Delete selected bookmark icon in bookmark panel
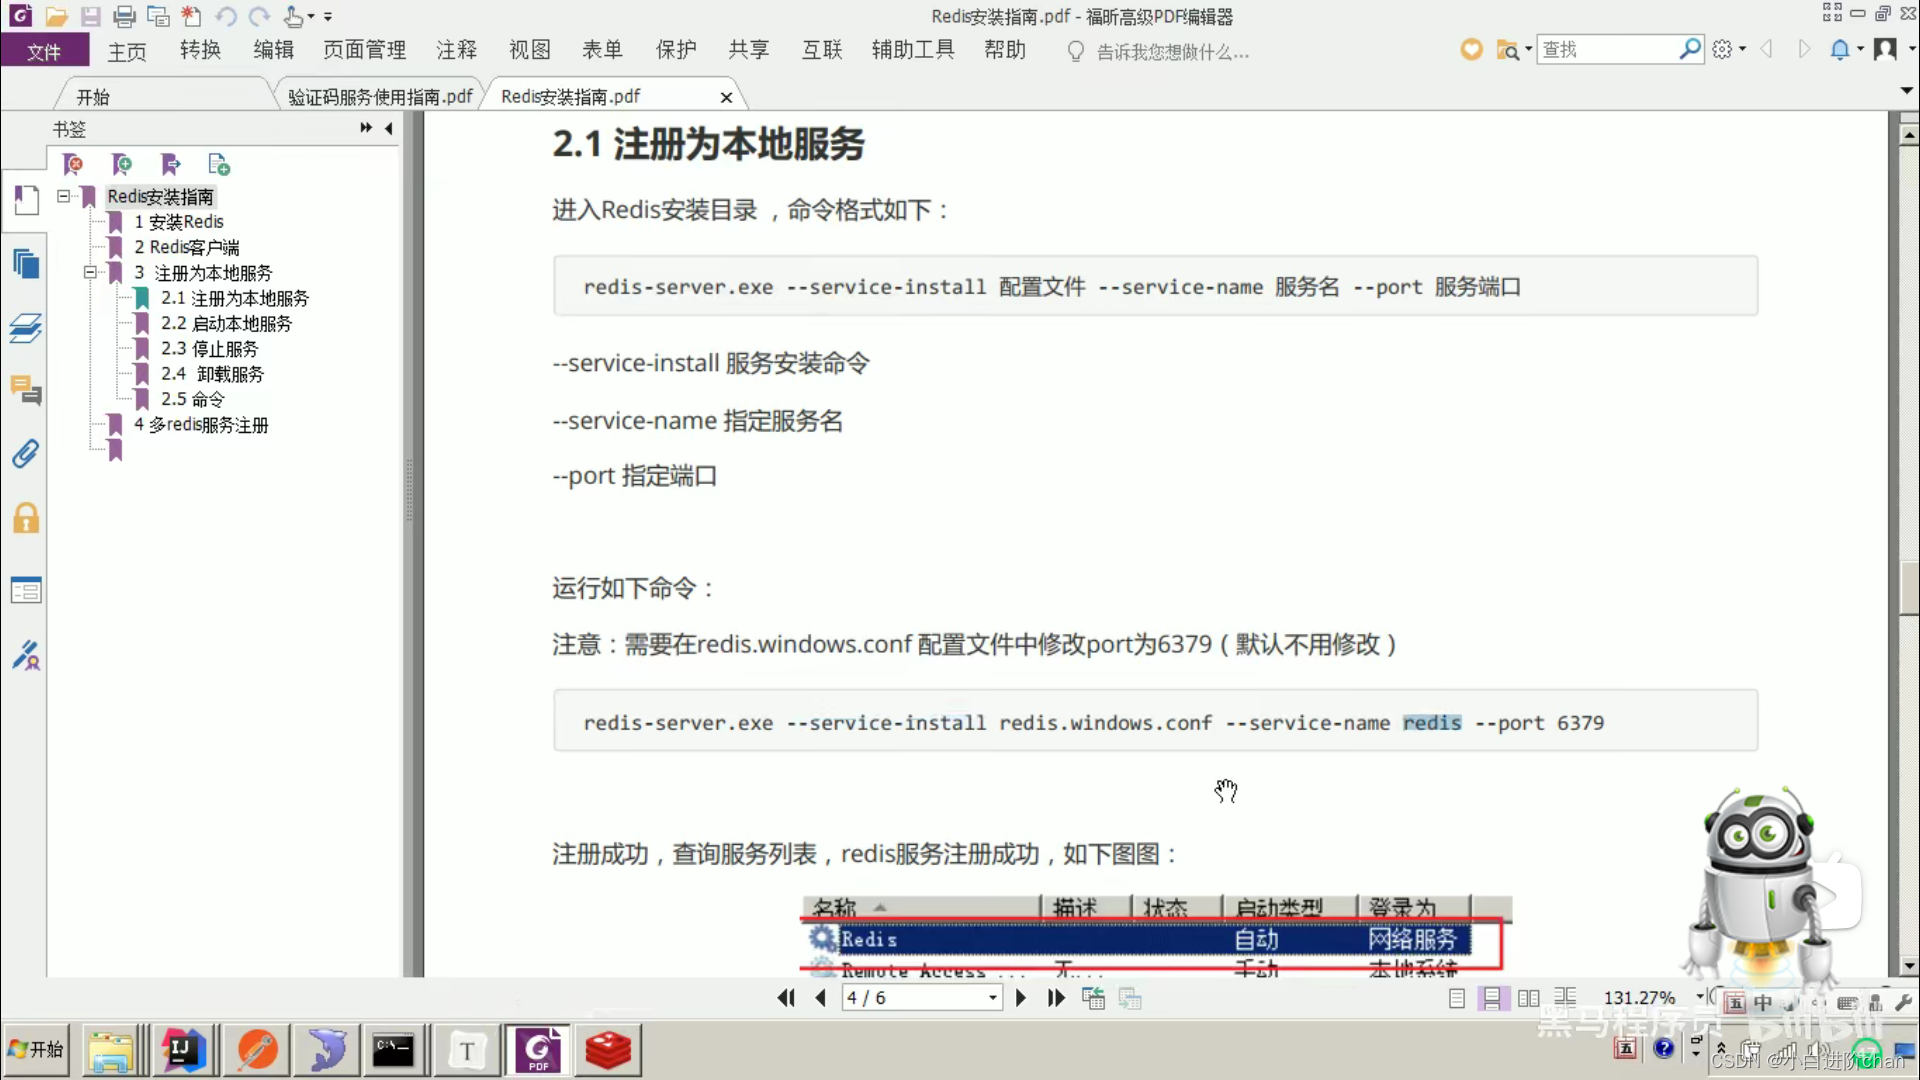The height and width of the screenshot is (1080, 1920). point(73,164)
